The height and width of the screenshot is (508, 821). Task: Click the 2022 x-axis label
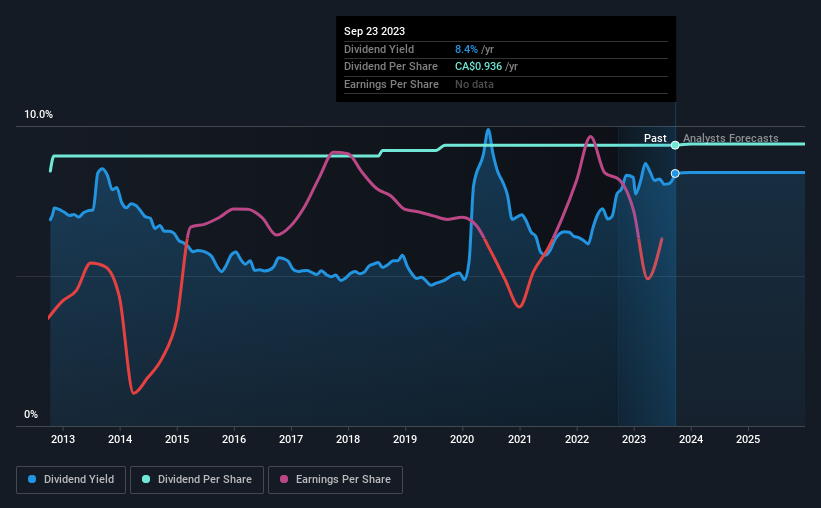[x=577, y=439]
